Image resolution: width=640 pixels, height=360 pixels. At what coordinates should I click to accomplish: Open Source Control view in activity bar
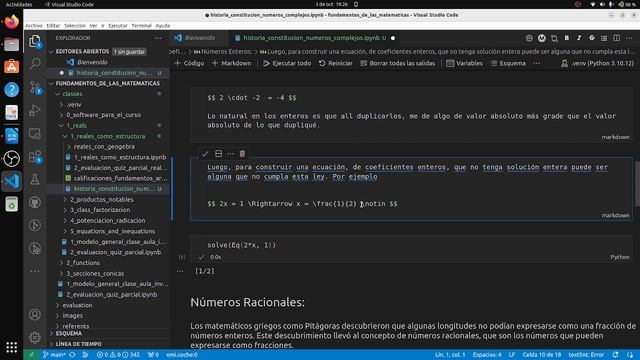pyautogui.click(x=35, y=87)
